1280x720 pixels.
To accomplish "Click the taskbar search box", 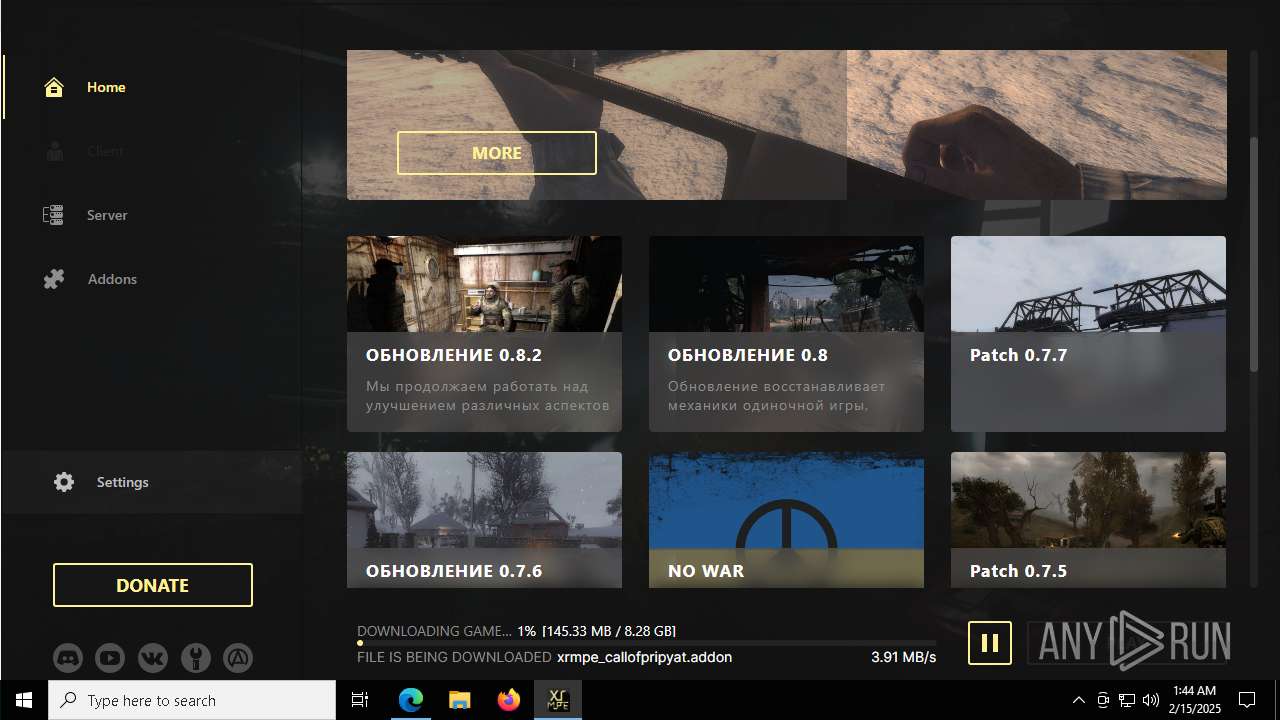I will (192, 700).
